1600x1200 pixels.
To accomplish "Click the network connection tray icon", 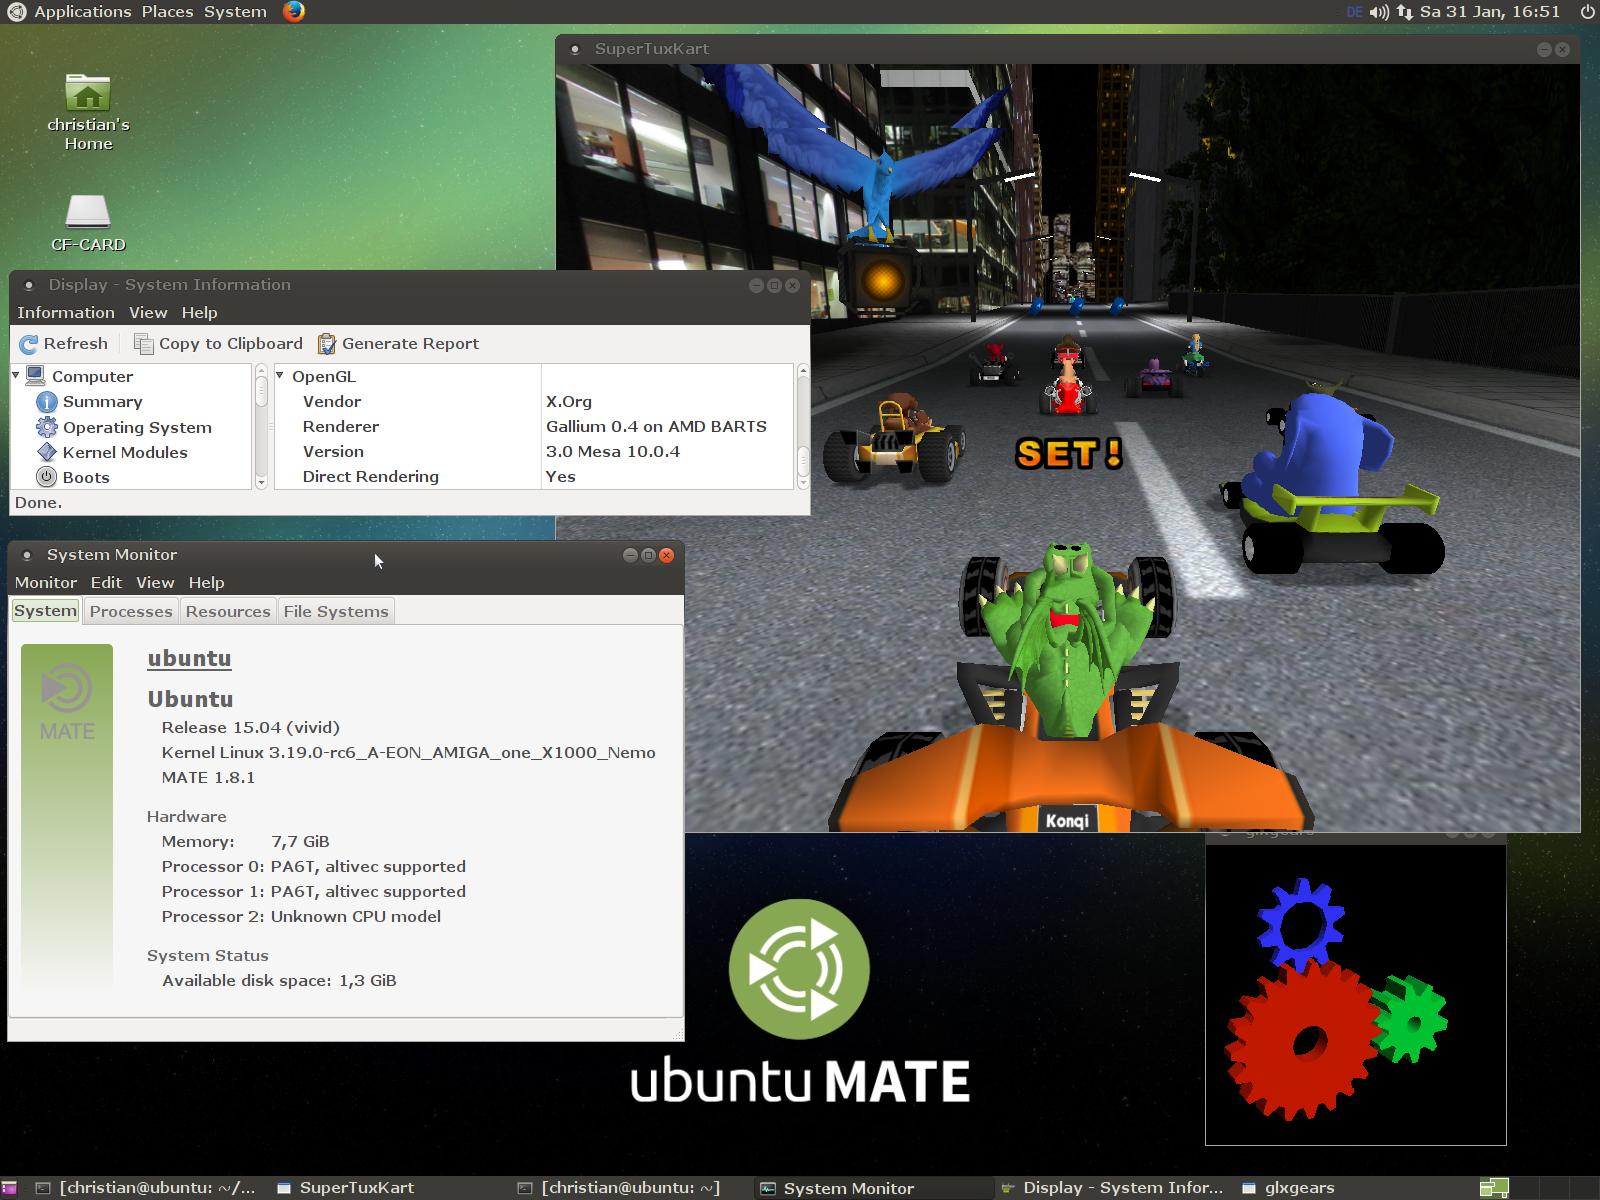I will 1405,12.
